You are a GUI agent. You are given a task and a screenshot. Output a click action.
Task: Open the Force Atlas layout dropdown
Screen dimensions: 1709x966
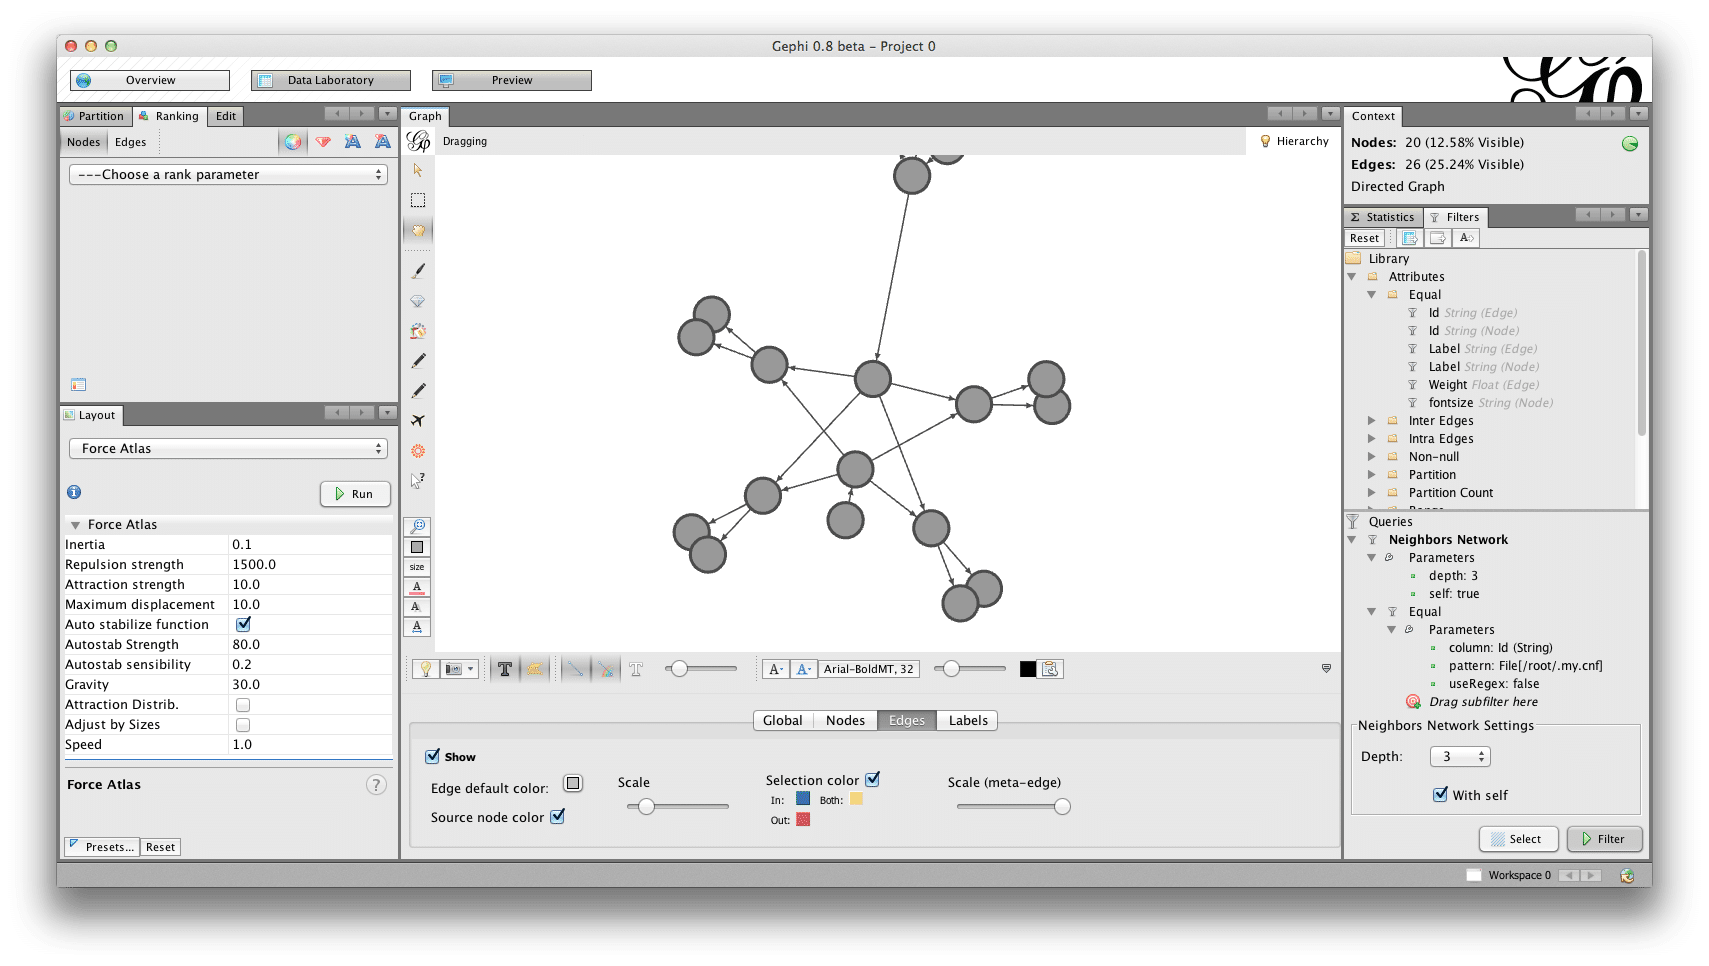tap(228, 449)
